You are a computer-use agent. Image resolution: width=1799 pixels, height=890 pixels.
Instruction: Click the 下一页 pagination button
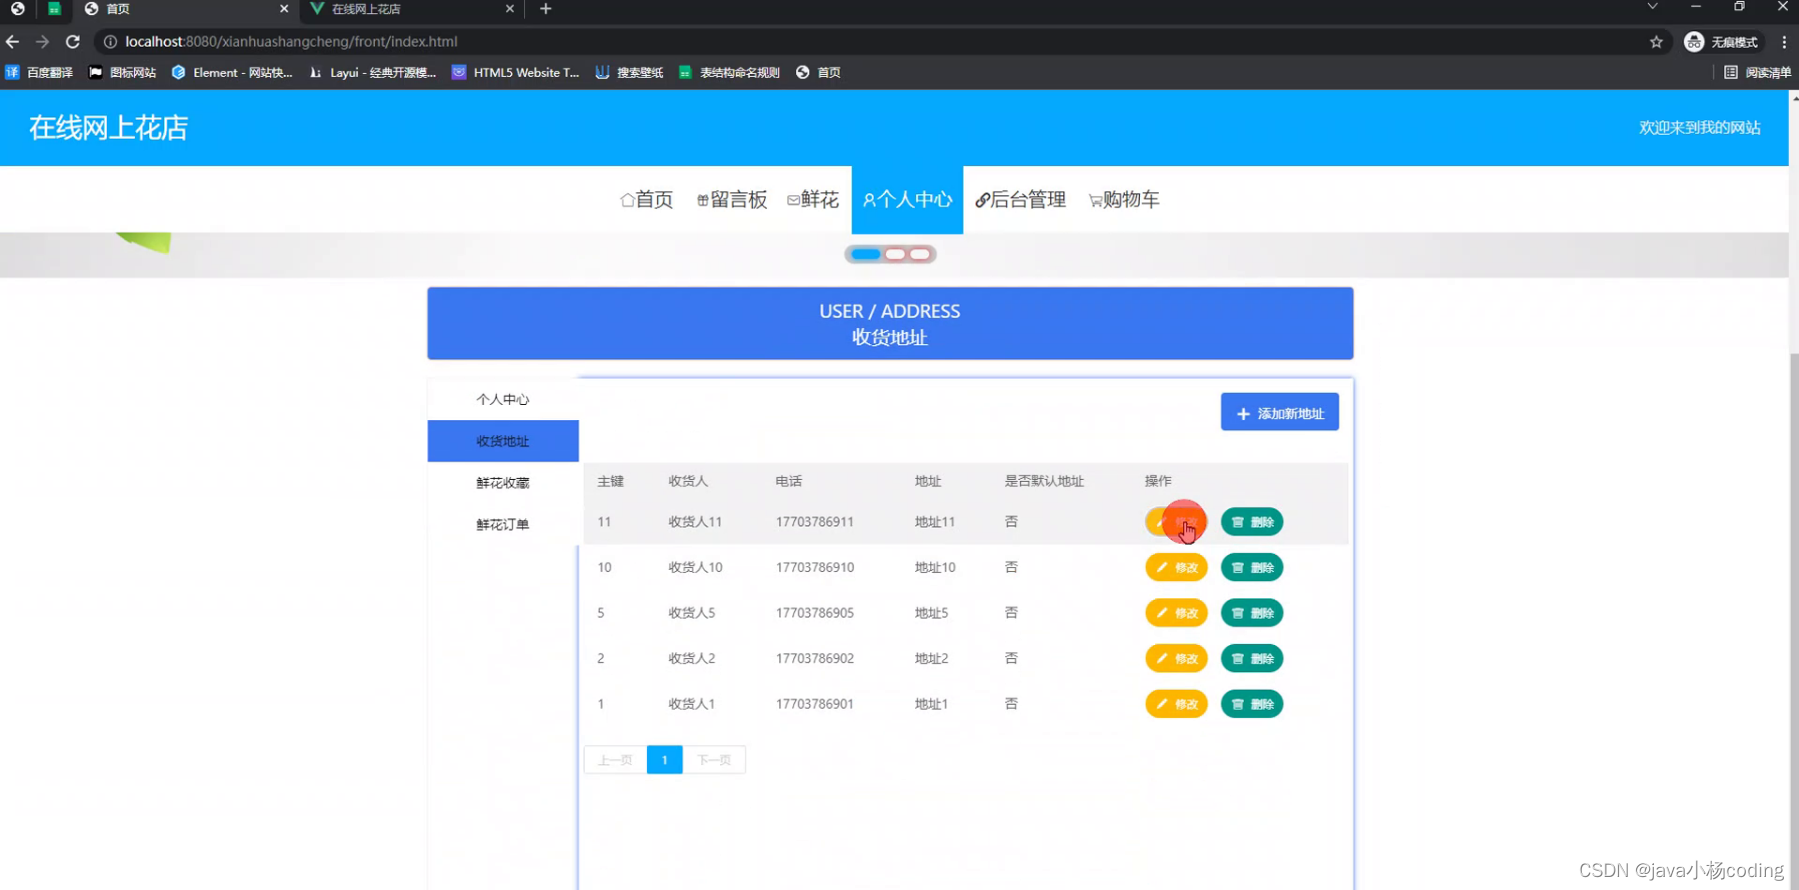coord(714,760)
